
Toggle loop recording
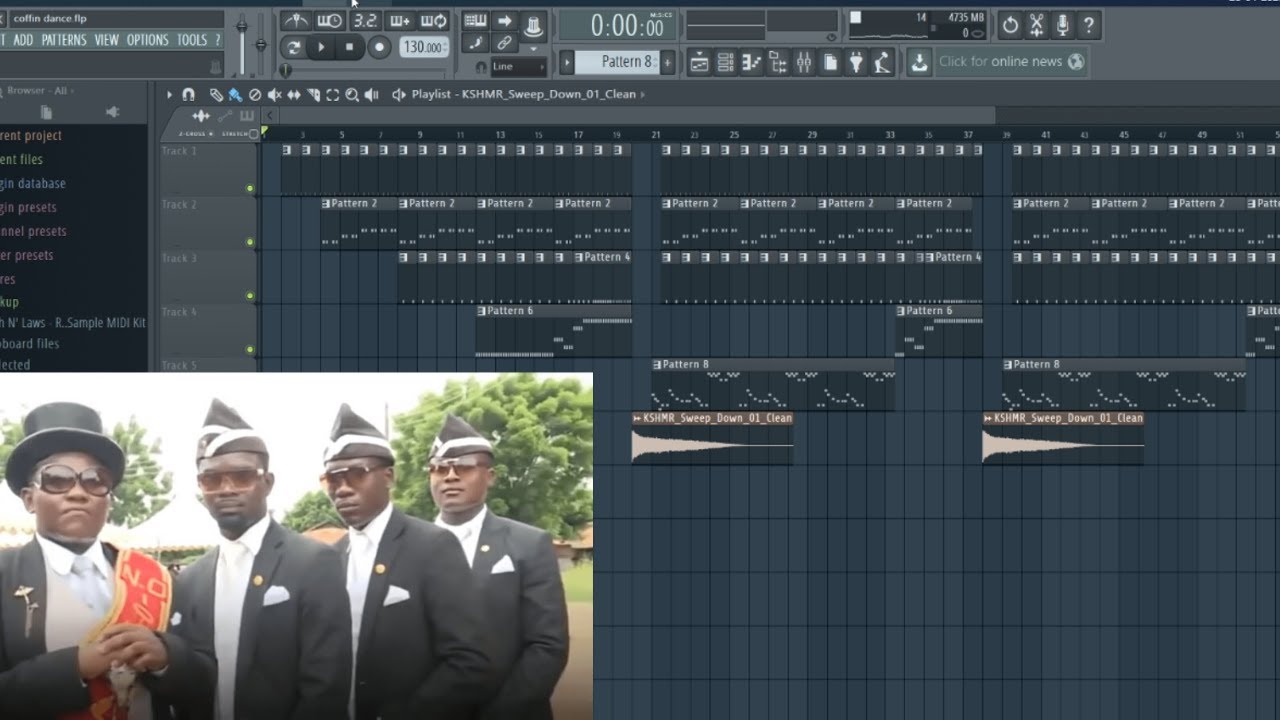[x=433, y=21]
